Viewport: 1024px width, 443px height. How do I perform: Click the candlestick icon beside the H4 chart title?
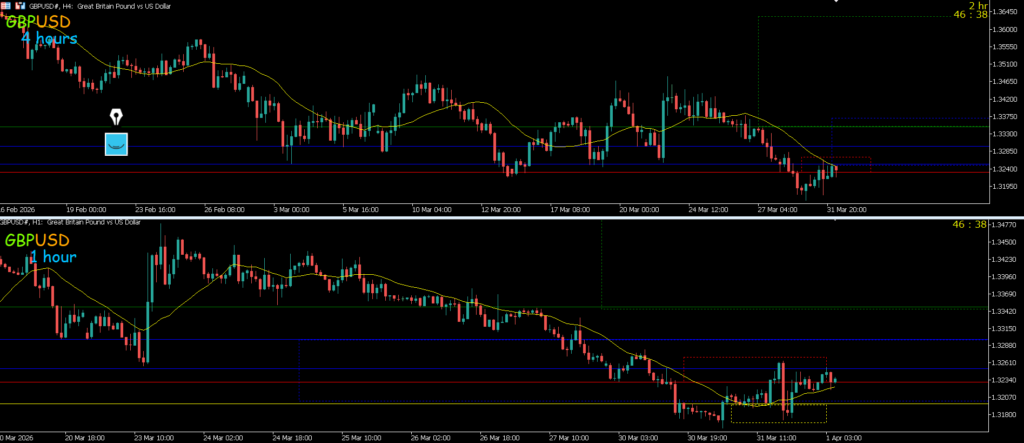tap(20, 6)
